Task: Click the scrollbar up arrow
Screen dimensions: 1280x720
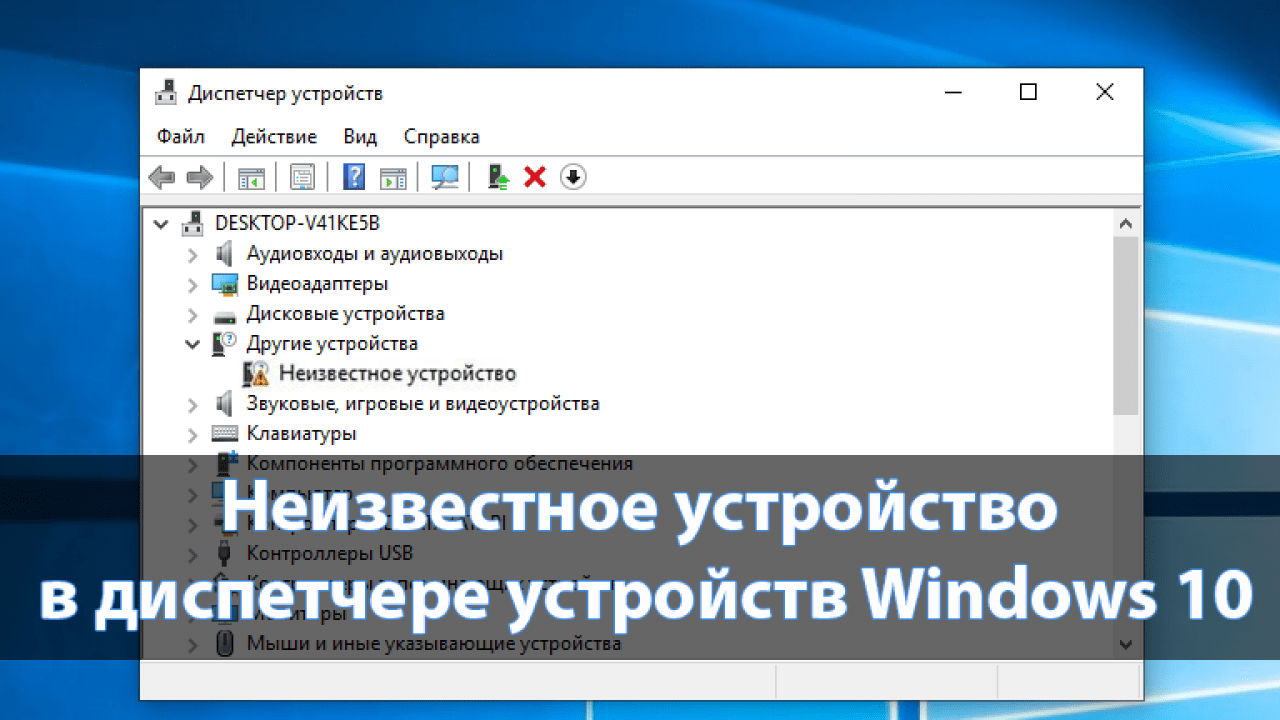Action: point(1126,224)
